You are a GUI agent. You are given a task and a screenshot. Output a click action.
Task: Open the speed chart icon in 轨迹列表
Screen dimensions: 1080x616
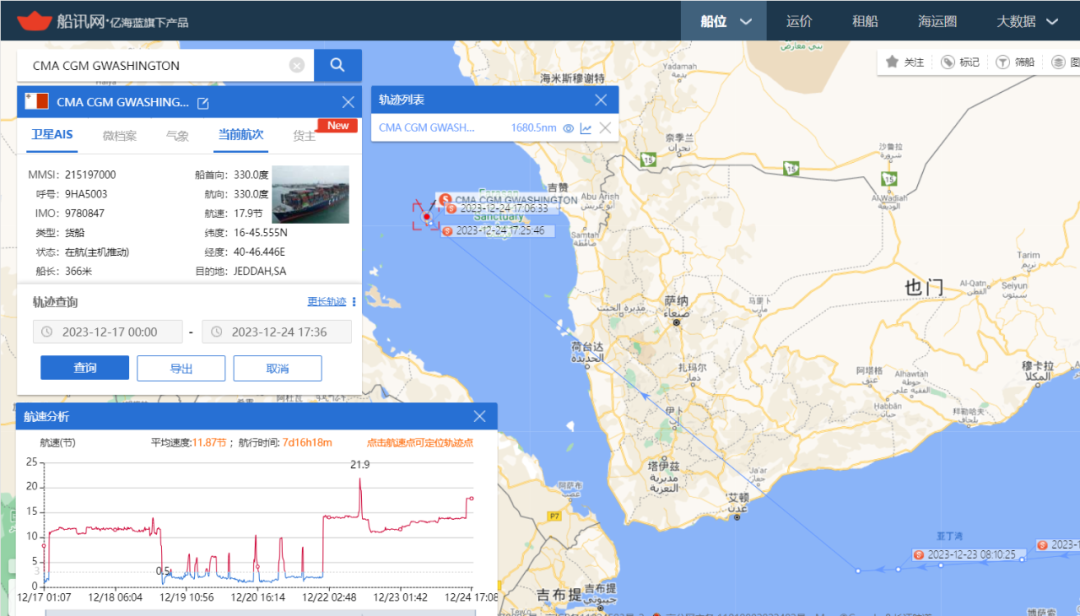pos(586,128)
